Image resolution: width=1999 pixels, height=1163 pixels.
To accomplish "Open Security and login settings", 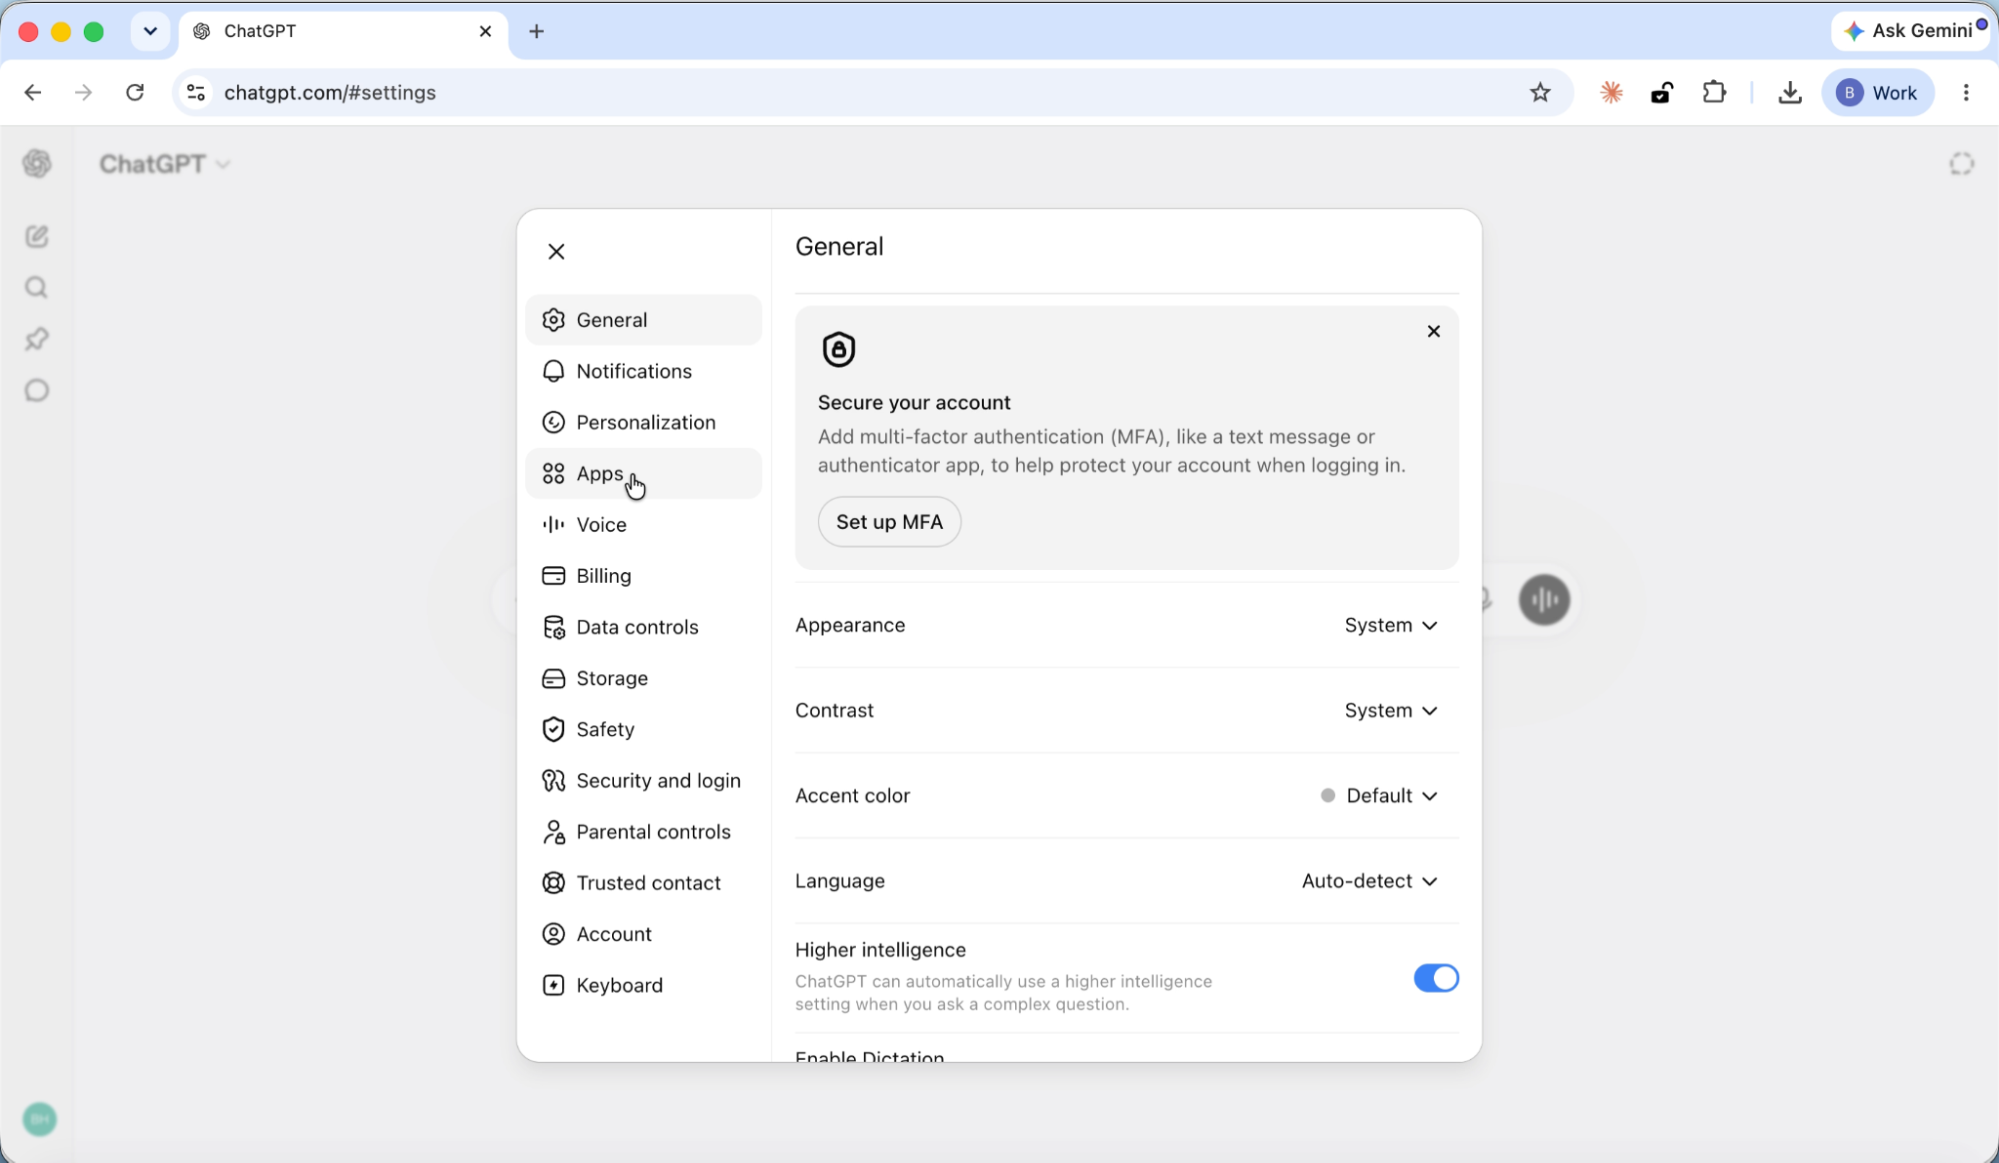I will coord(643,780).
